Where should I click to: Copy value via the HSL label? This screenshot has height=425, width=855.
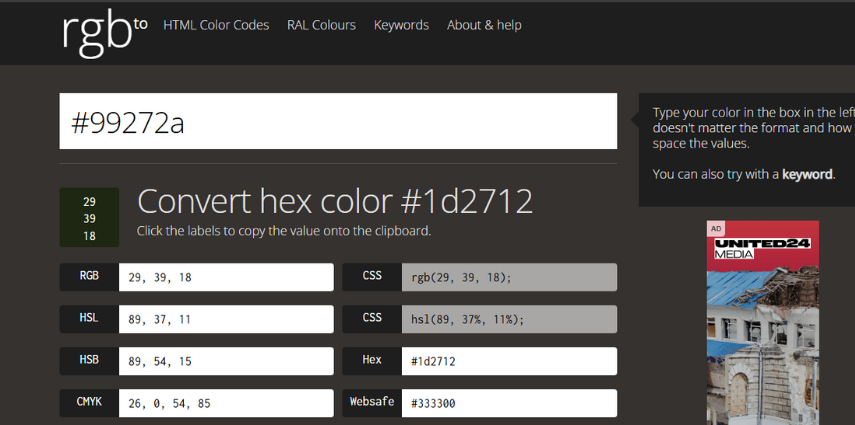coord(89,320)
